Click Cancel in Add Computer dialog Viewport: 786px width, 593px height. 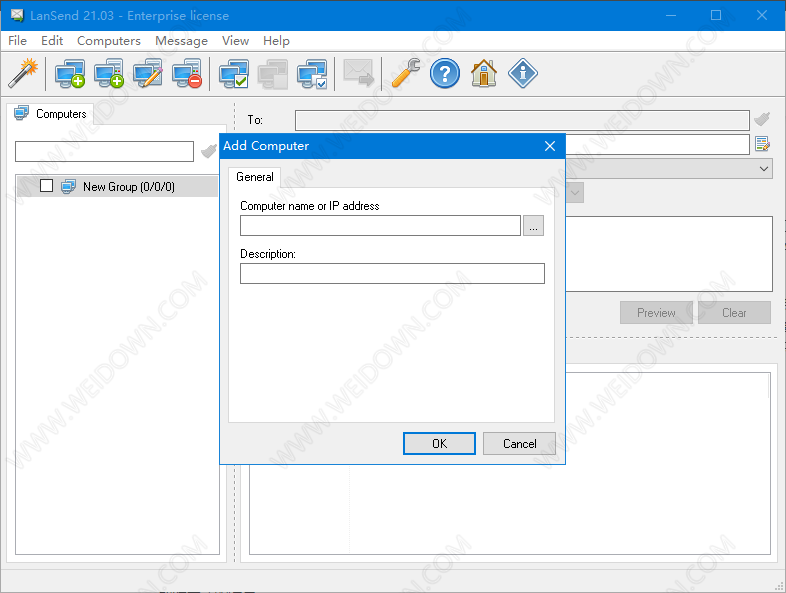(x=519, y=444)
